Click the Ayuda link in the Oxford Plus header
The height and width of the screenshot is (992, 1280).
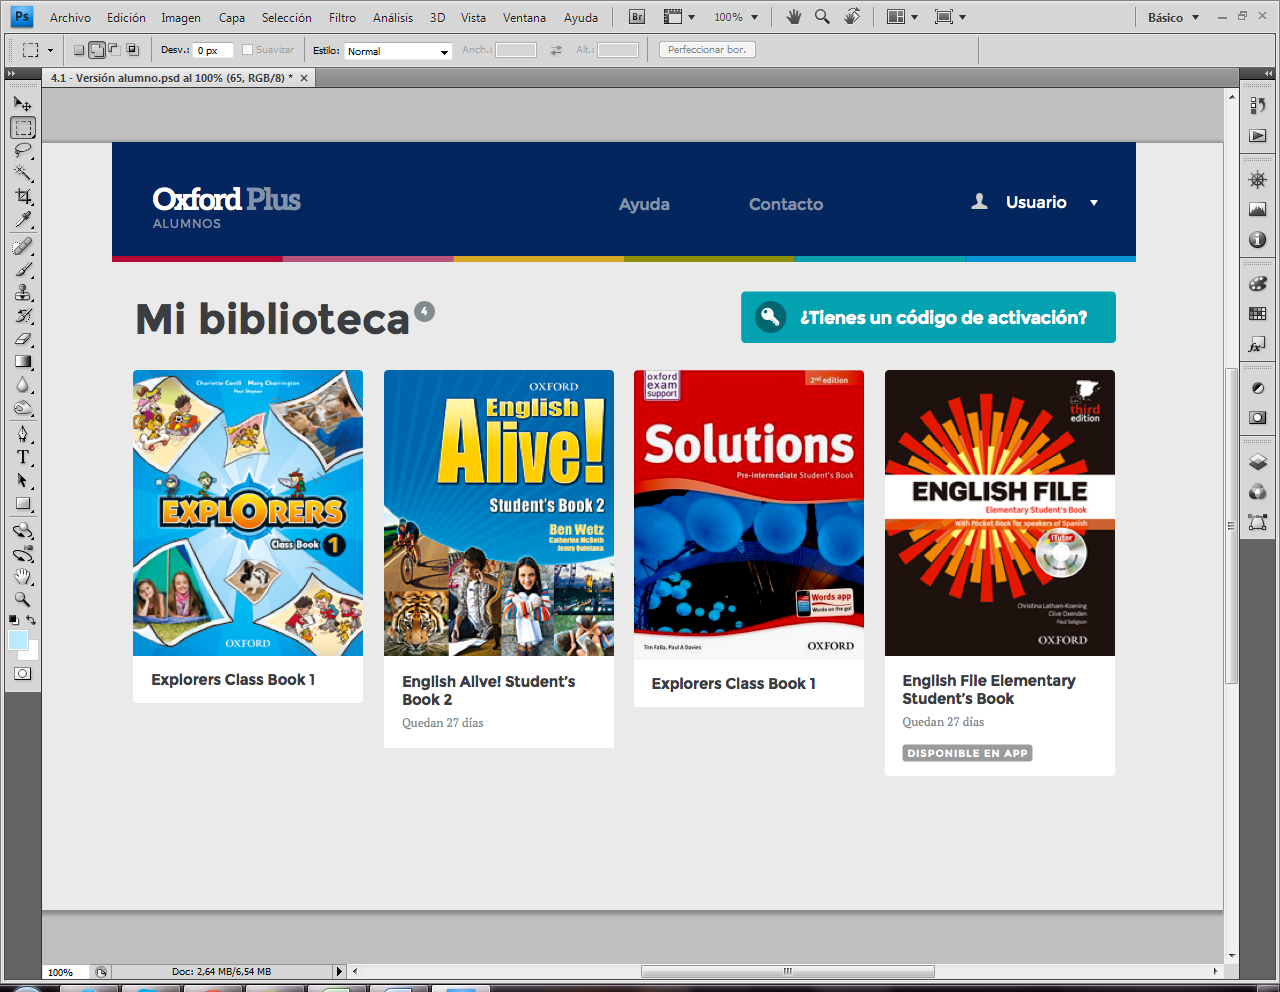tap(644, 204)
